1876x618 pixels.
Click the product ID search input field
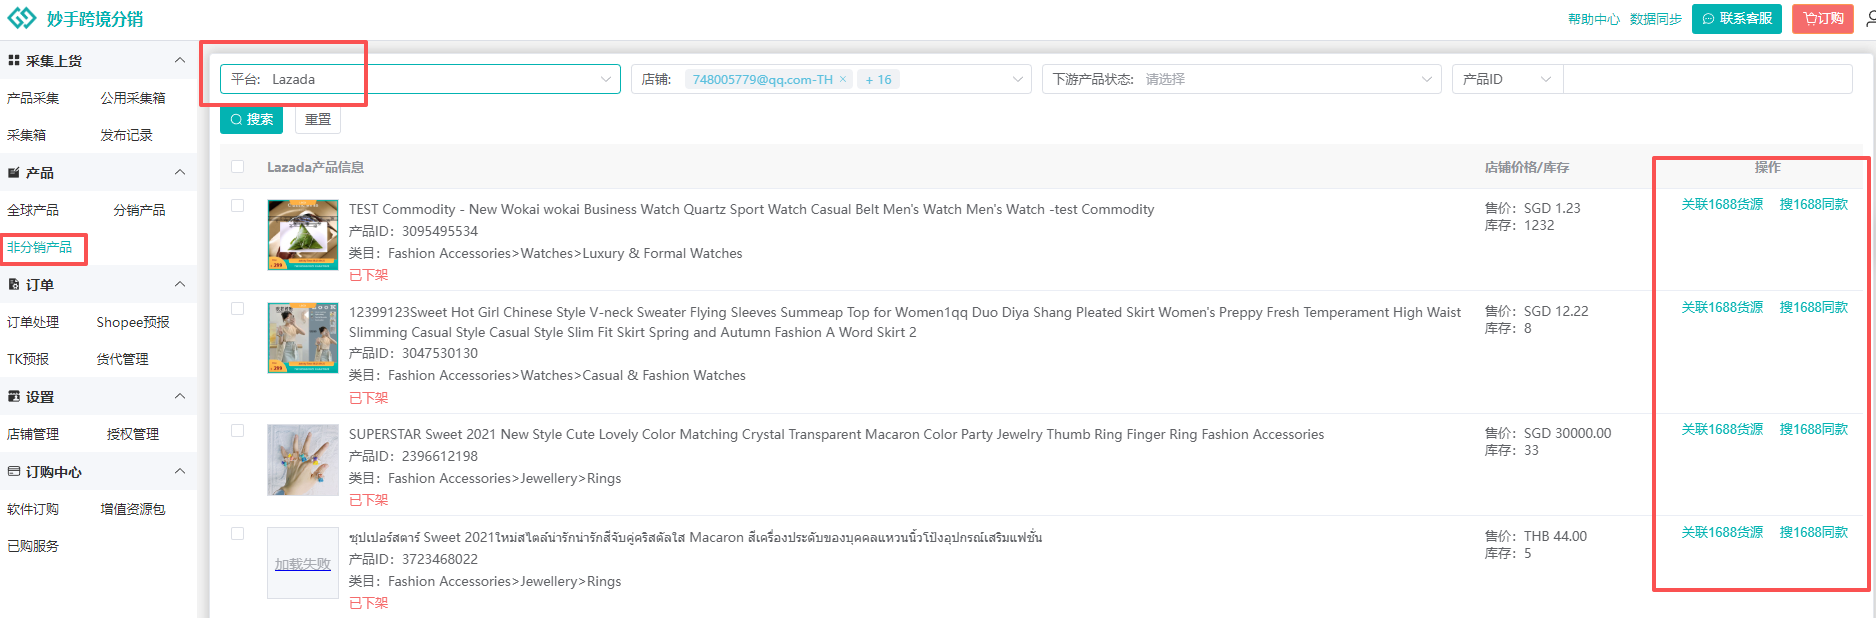point(1706,79)
